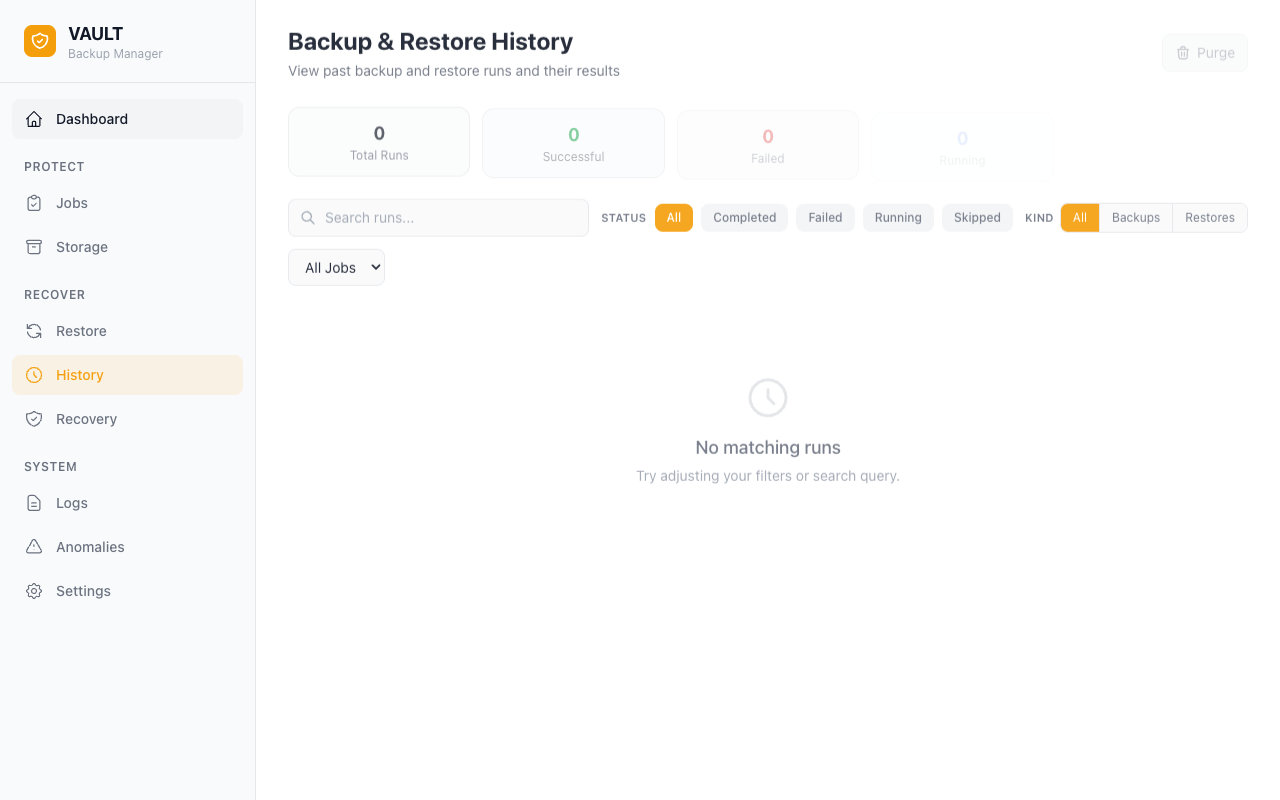The height and width of the screenshot is (800, 1280).
Task: Click the Vault shield logo icon
Action: click(x=40, y=41)
